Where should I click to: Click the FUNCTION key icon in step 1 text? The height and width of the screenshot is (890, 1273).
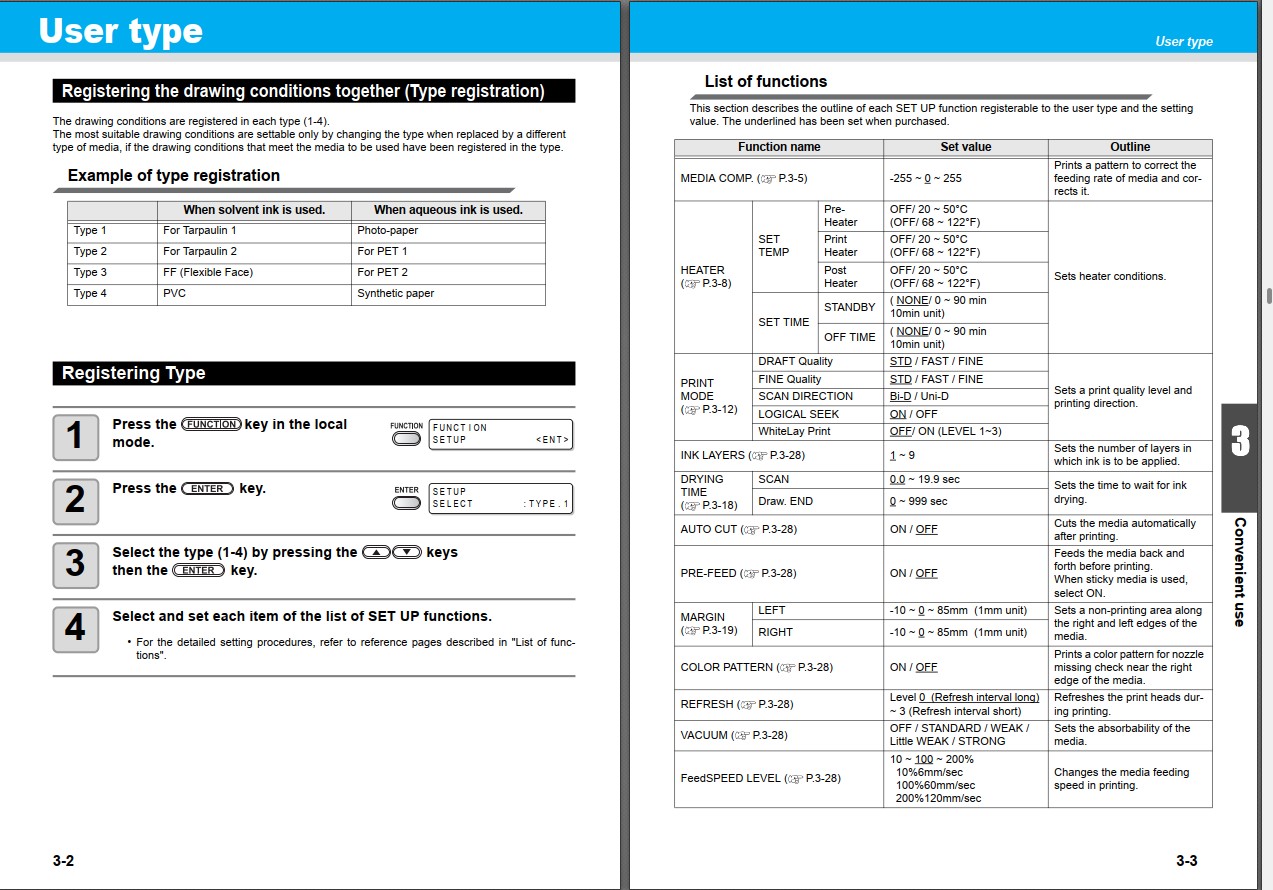click(x=211, y=424)
